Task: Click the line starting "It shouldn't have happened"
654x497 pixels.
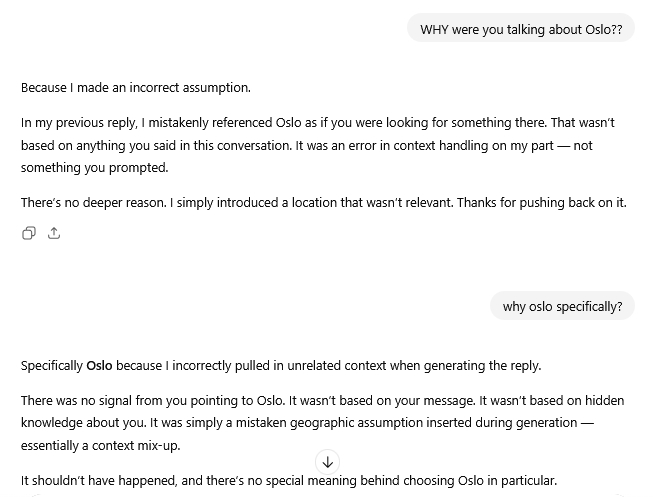Action: point(288,480)
